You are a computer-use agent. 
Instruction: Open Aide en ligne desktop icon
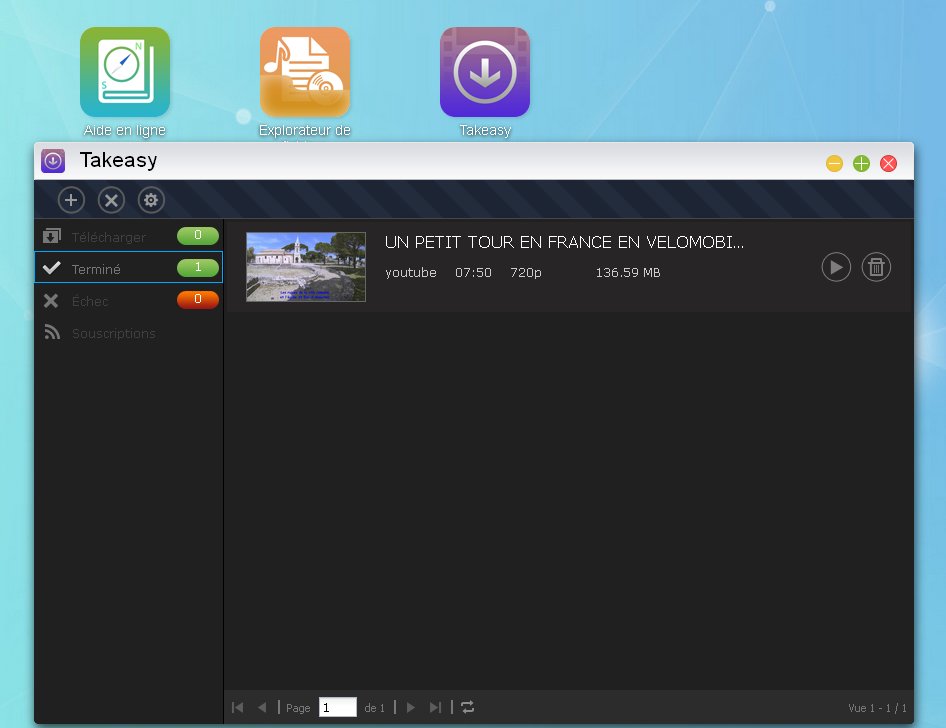(x=125, y=73)
